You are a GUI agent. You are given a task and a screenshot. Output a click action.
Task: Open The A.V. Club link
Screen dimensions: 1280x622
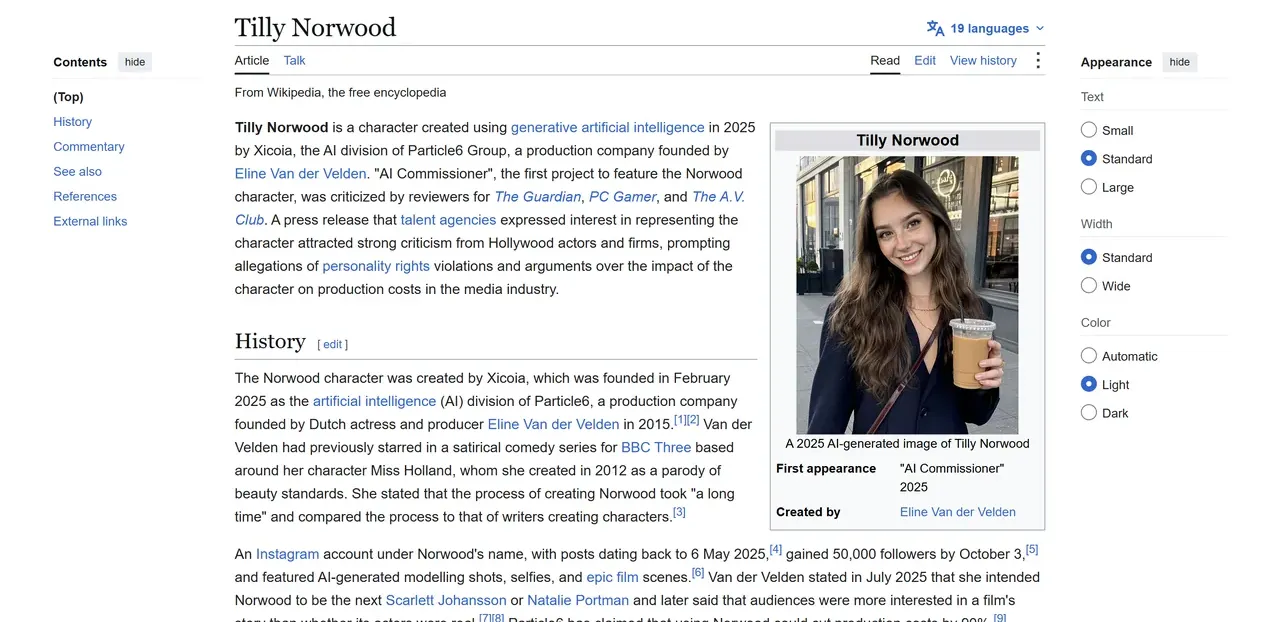click(718, 197)
